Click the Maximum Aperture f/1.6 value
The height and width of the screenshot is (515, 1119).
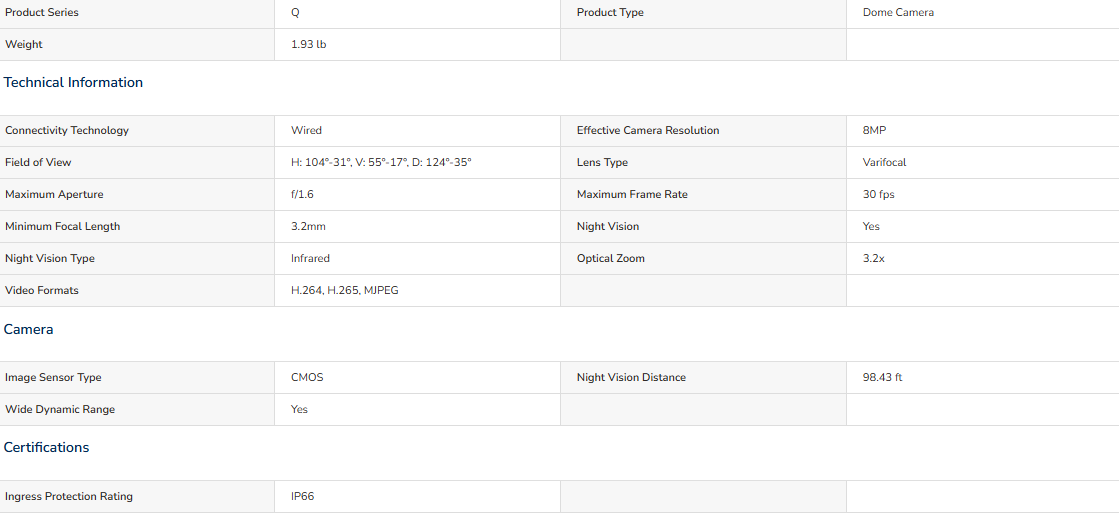point(302,194)
